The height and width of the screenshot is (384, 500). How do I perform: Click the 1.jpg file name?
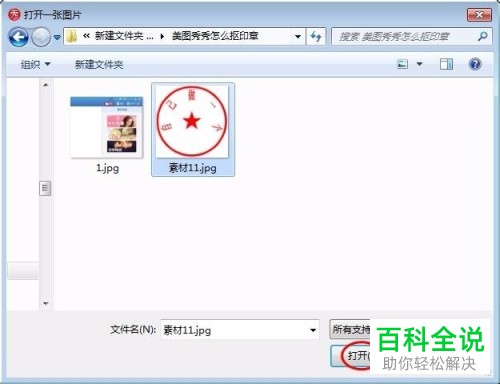click(107, 168)
